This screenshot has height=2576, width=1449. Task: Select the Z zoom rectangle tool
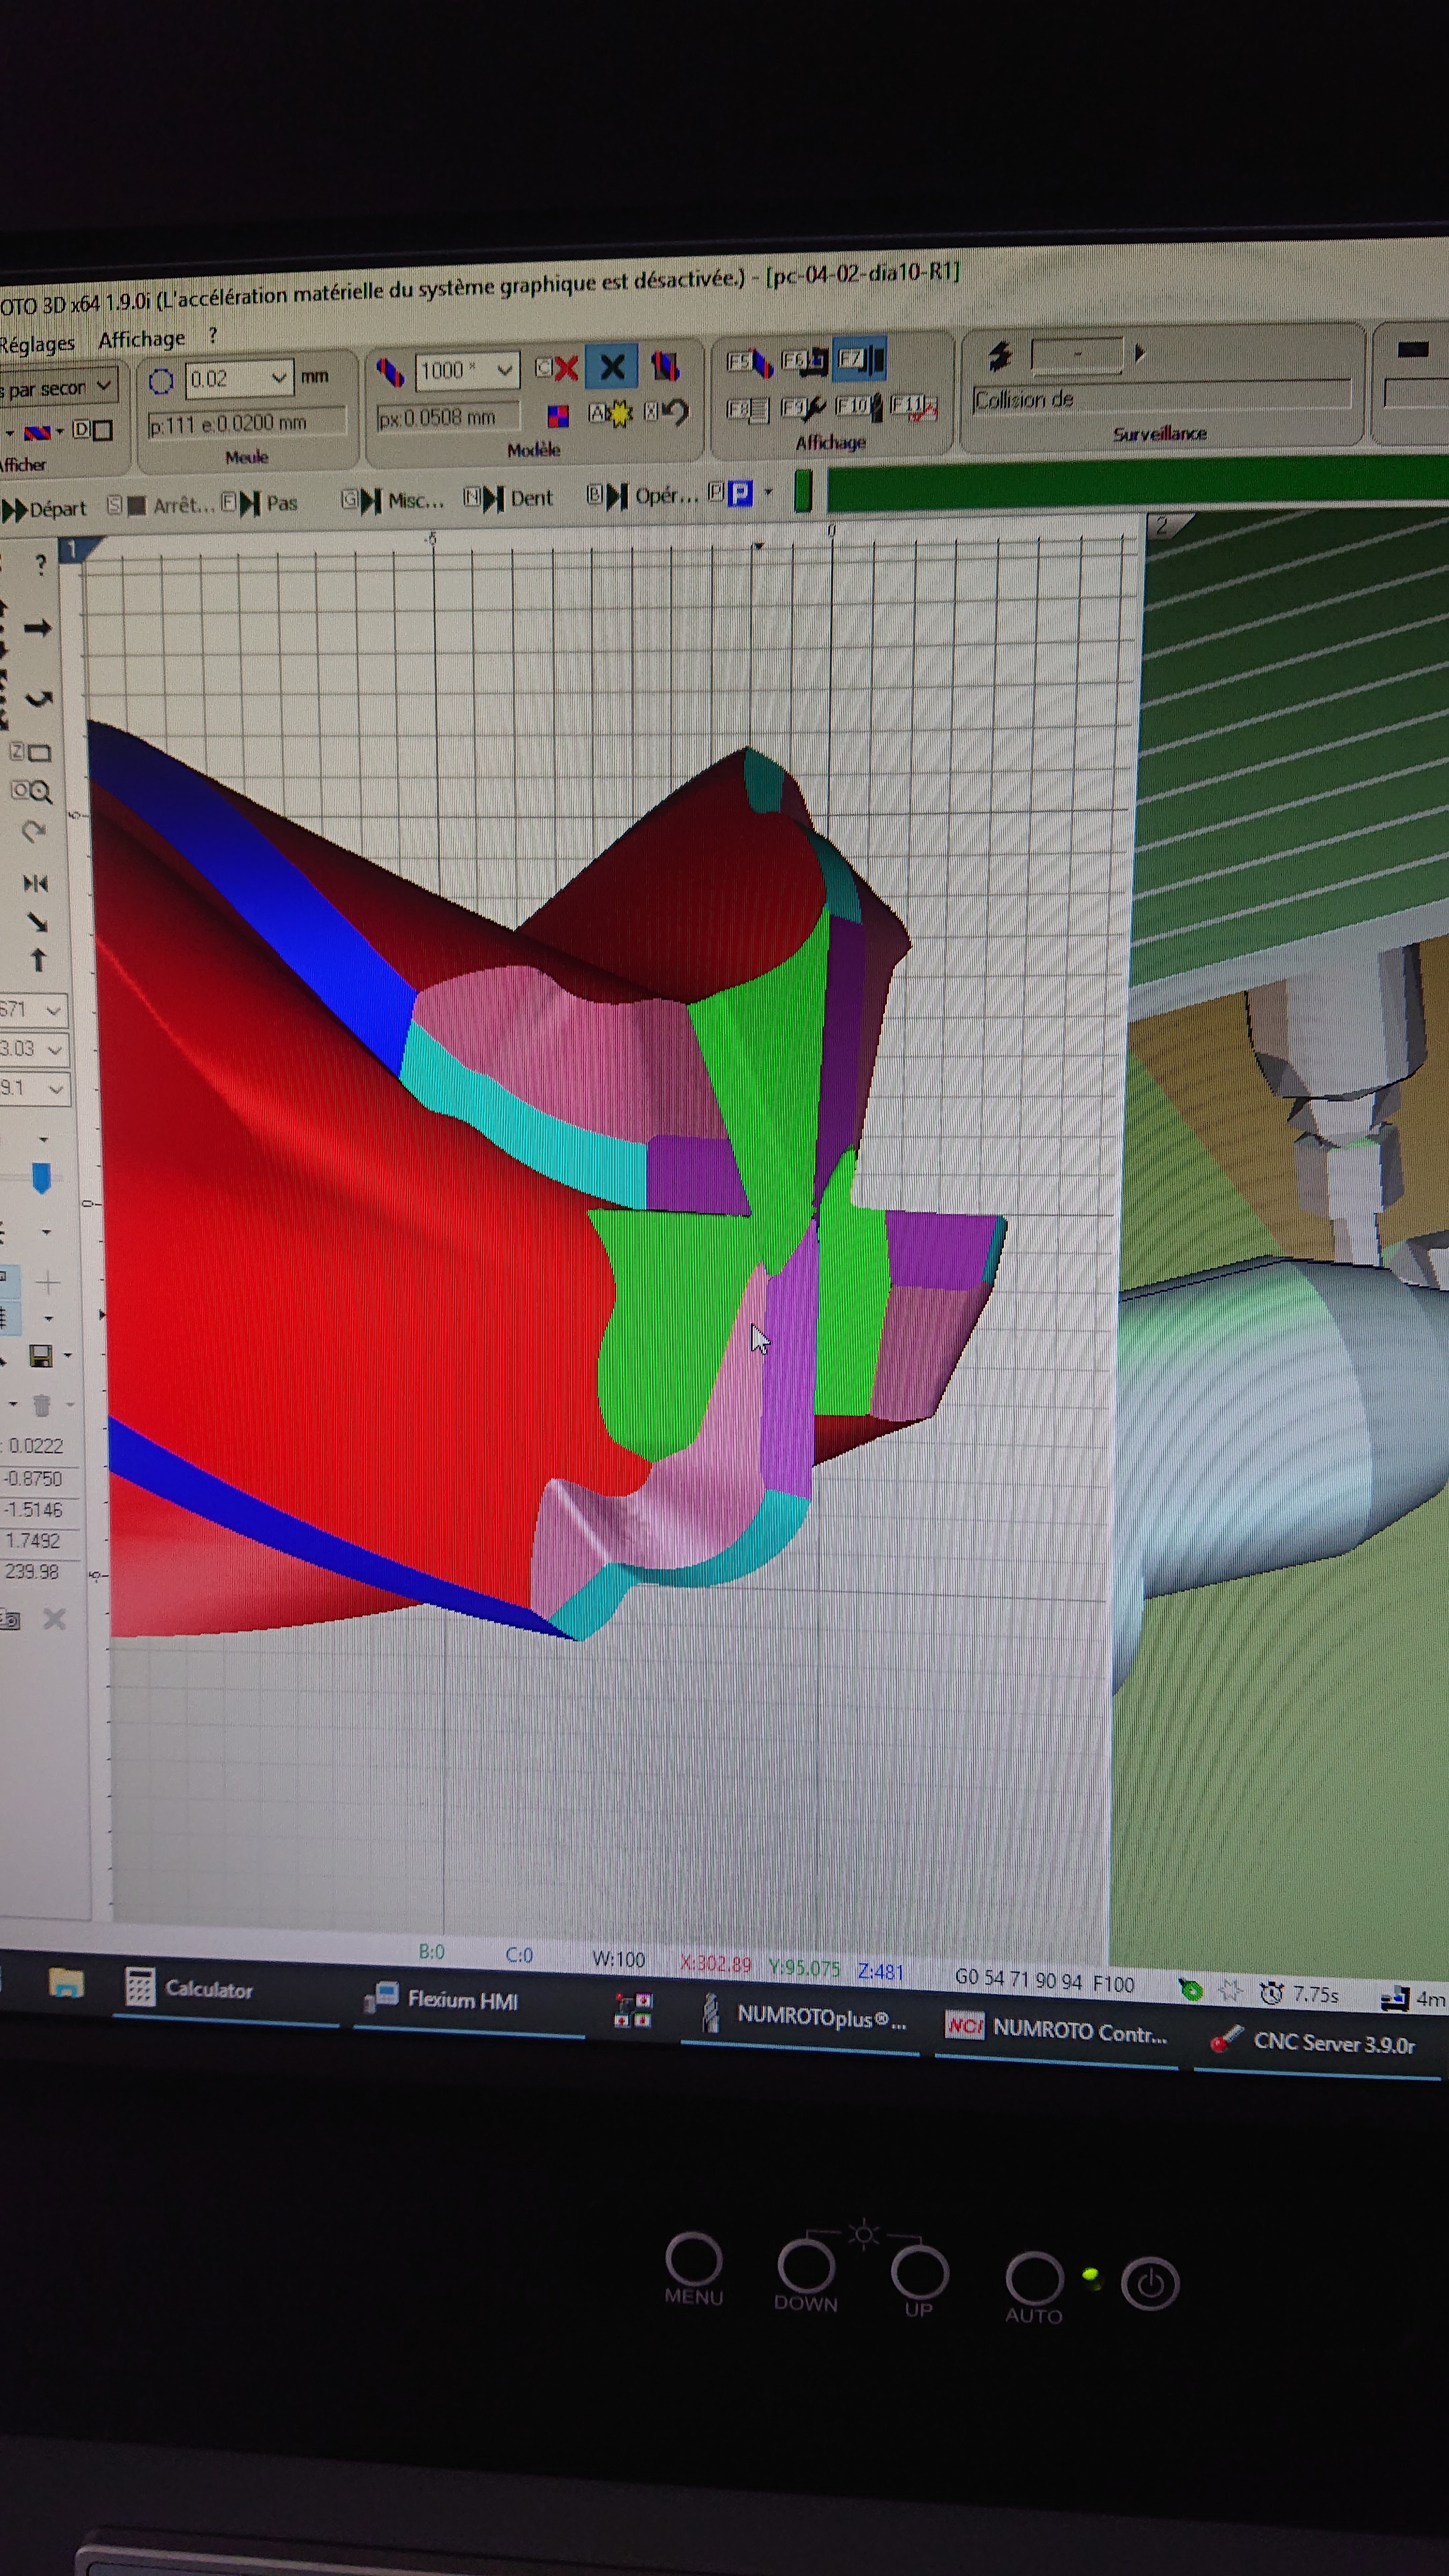[x=30, y=752]
